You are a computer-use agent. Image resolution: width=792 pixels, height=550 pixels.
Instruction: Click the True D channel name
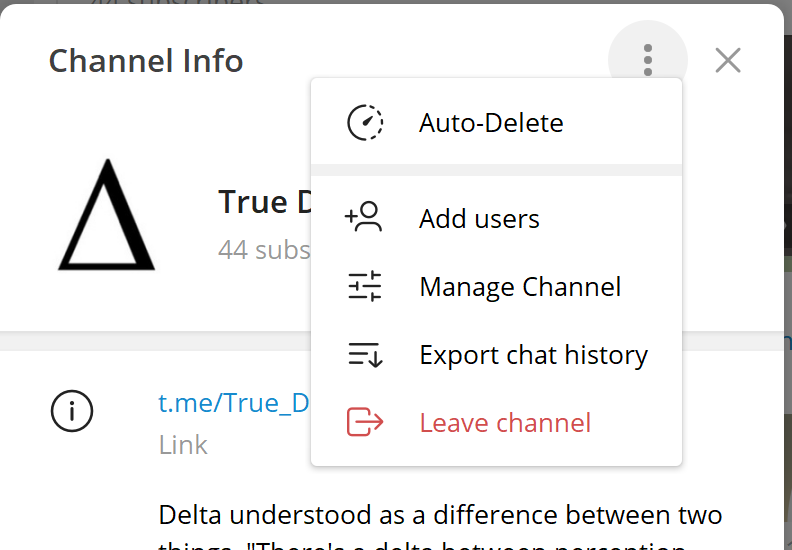(x=265, y=203)
